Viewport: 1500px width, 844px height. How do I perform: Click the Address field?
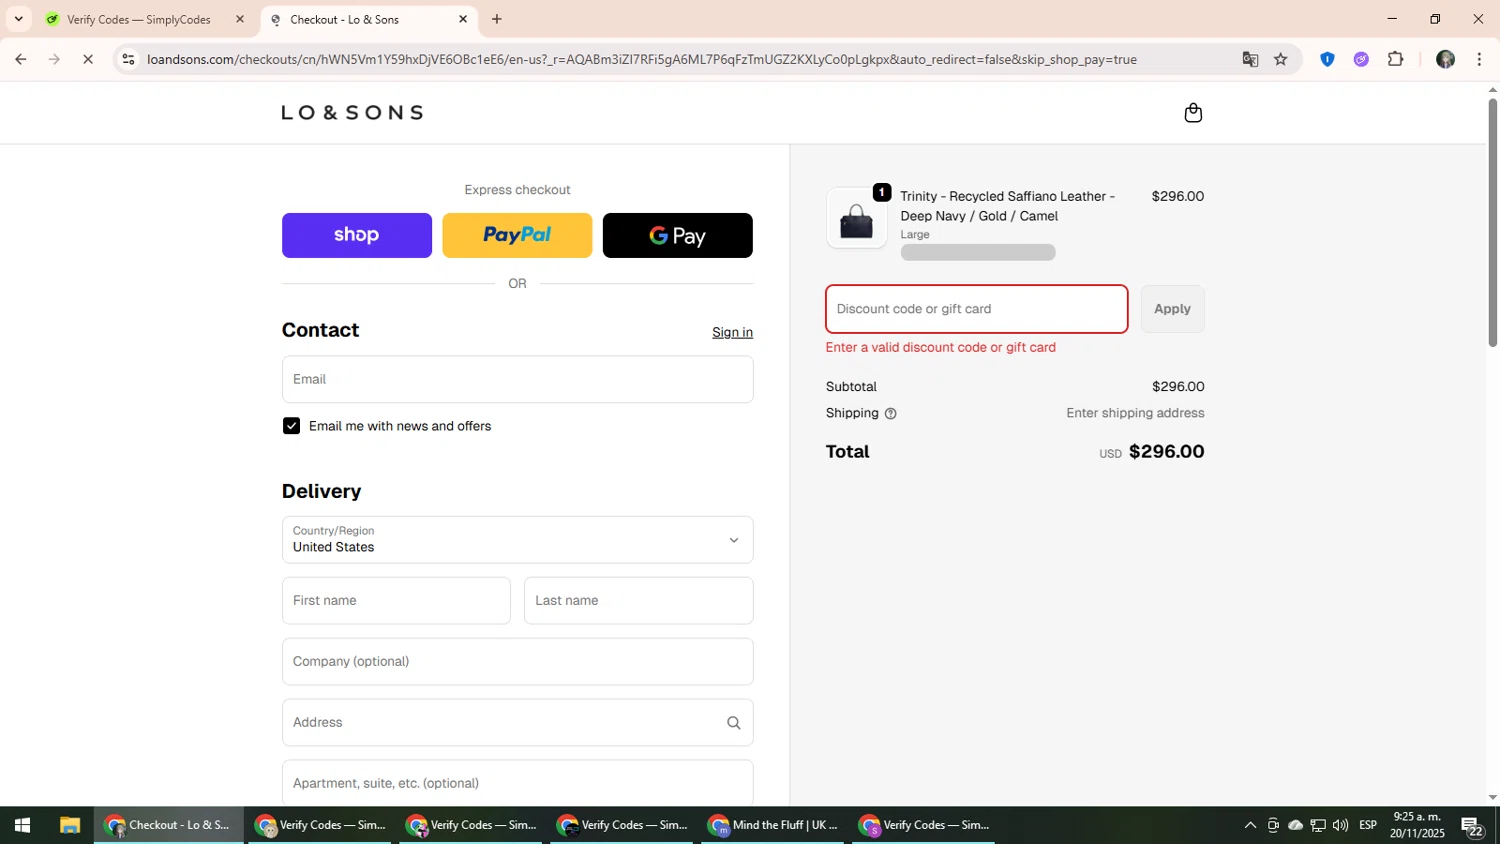[x=517, y=723]
